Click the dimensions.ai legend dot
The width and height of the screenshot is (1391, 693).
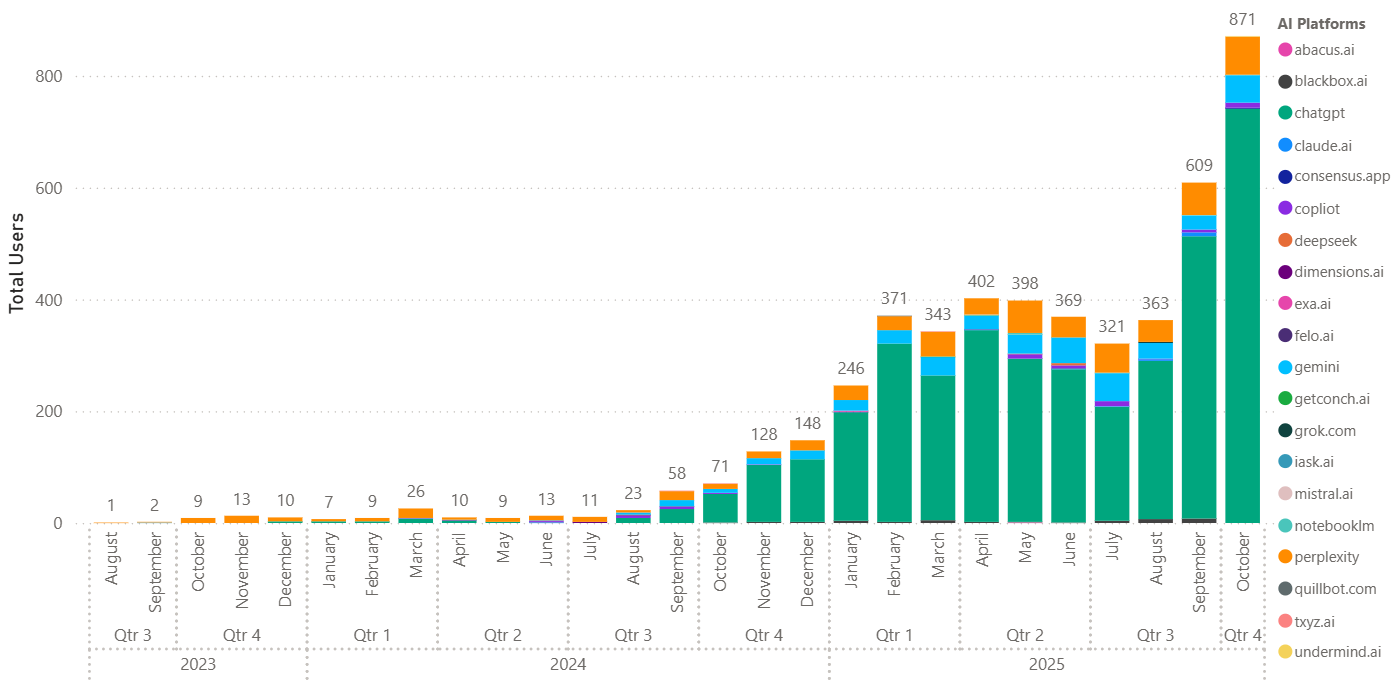pos(1285,271)
